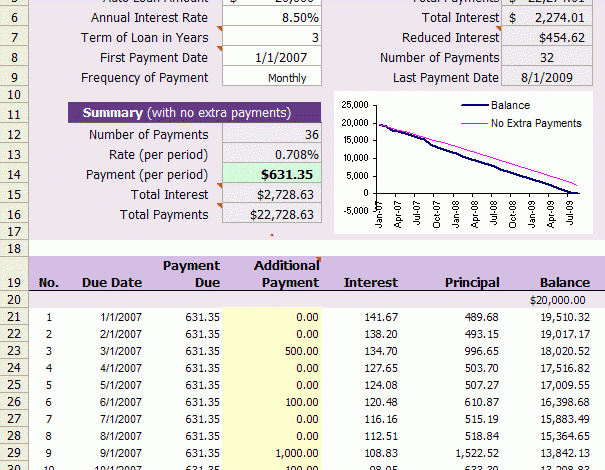Select additional payment 0.00 for 4/1/2007
The height and width of the screenshot is (470, 605).
coord(272,368)
